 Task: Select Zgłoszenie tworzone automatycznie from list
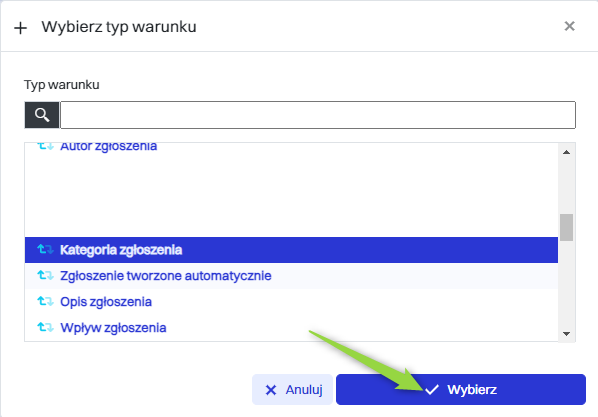(291, 276)
